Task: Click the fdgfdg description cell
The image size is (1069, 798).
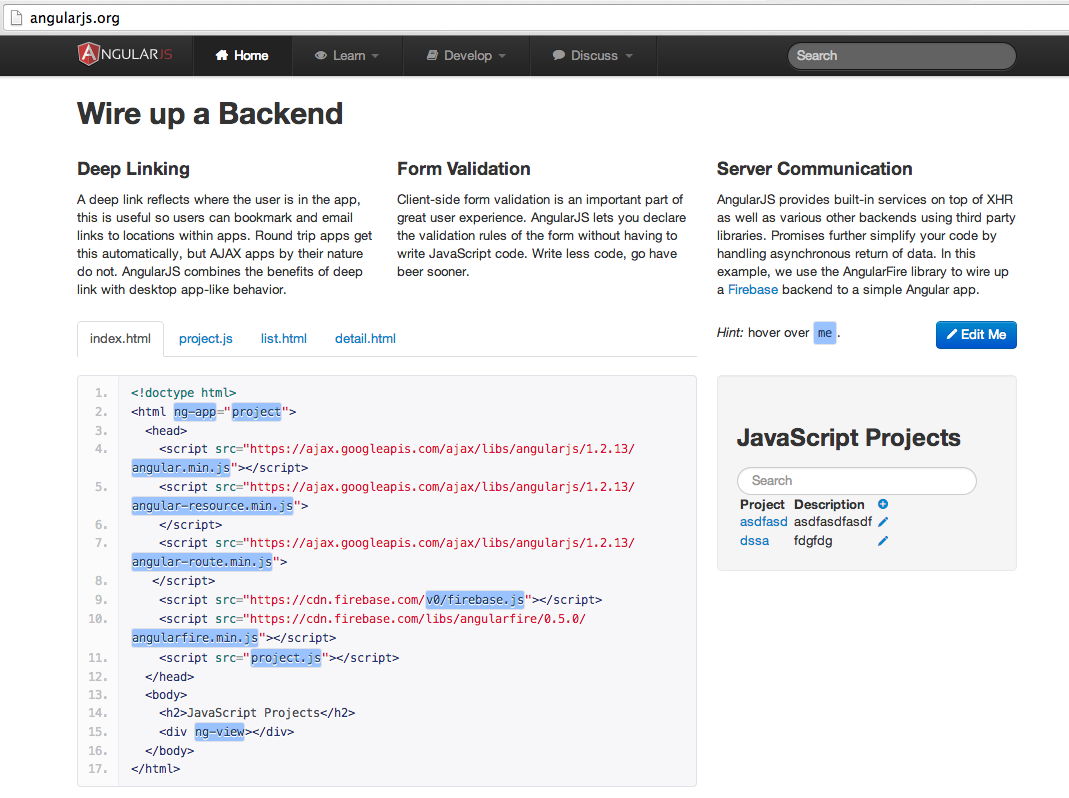Action: 813,541
